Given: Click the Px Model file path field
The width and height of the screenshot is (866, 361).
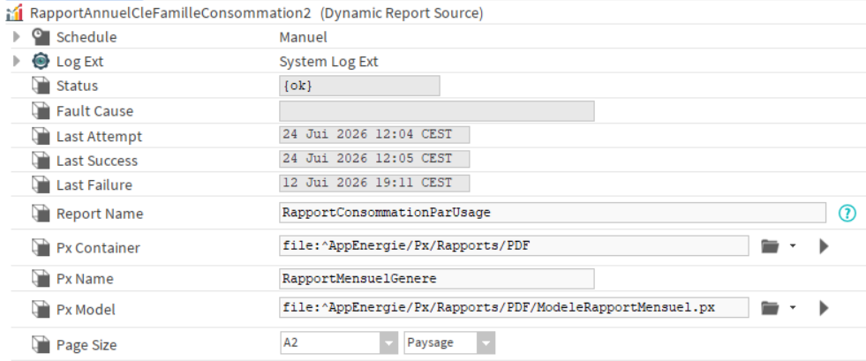Looking at the screenshot, I should tap(514, 307).
